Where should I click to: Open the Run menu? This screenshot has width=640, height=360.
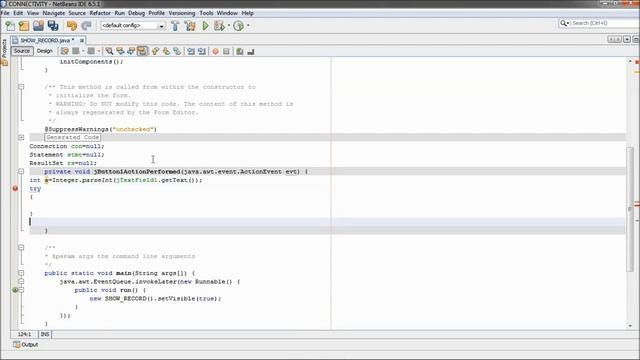(x=120, y=13)
